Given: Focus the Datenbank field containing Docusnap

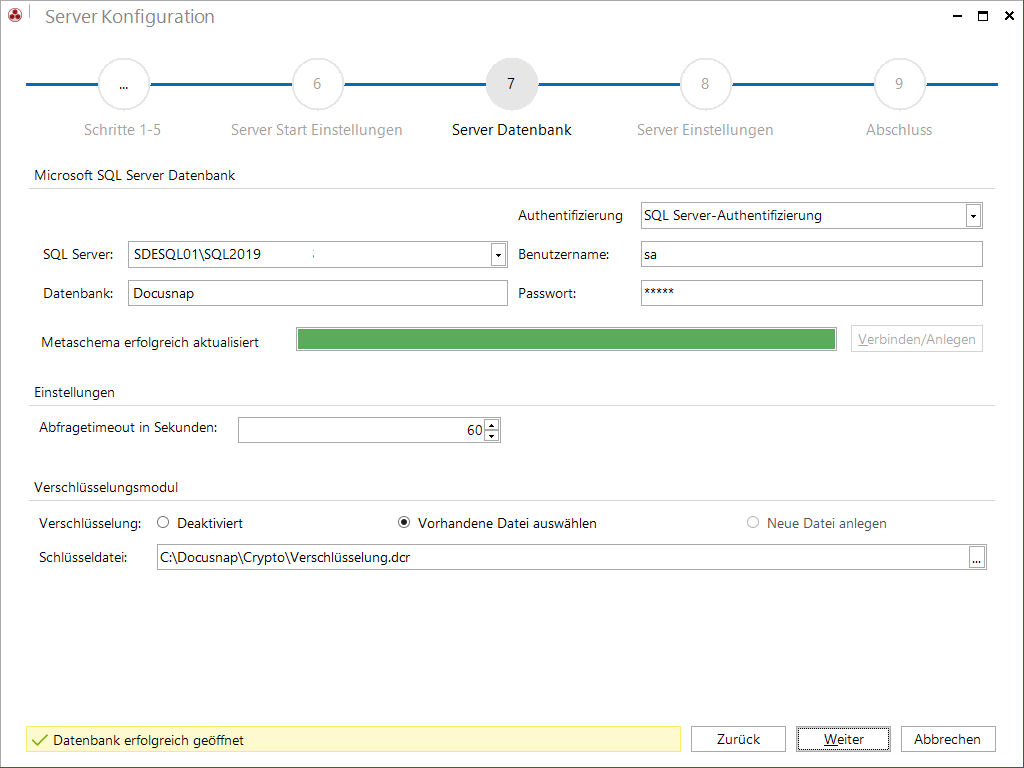Looking at the screenshot, I should (317, 293).
